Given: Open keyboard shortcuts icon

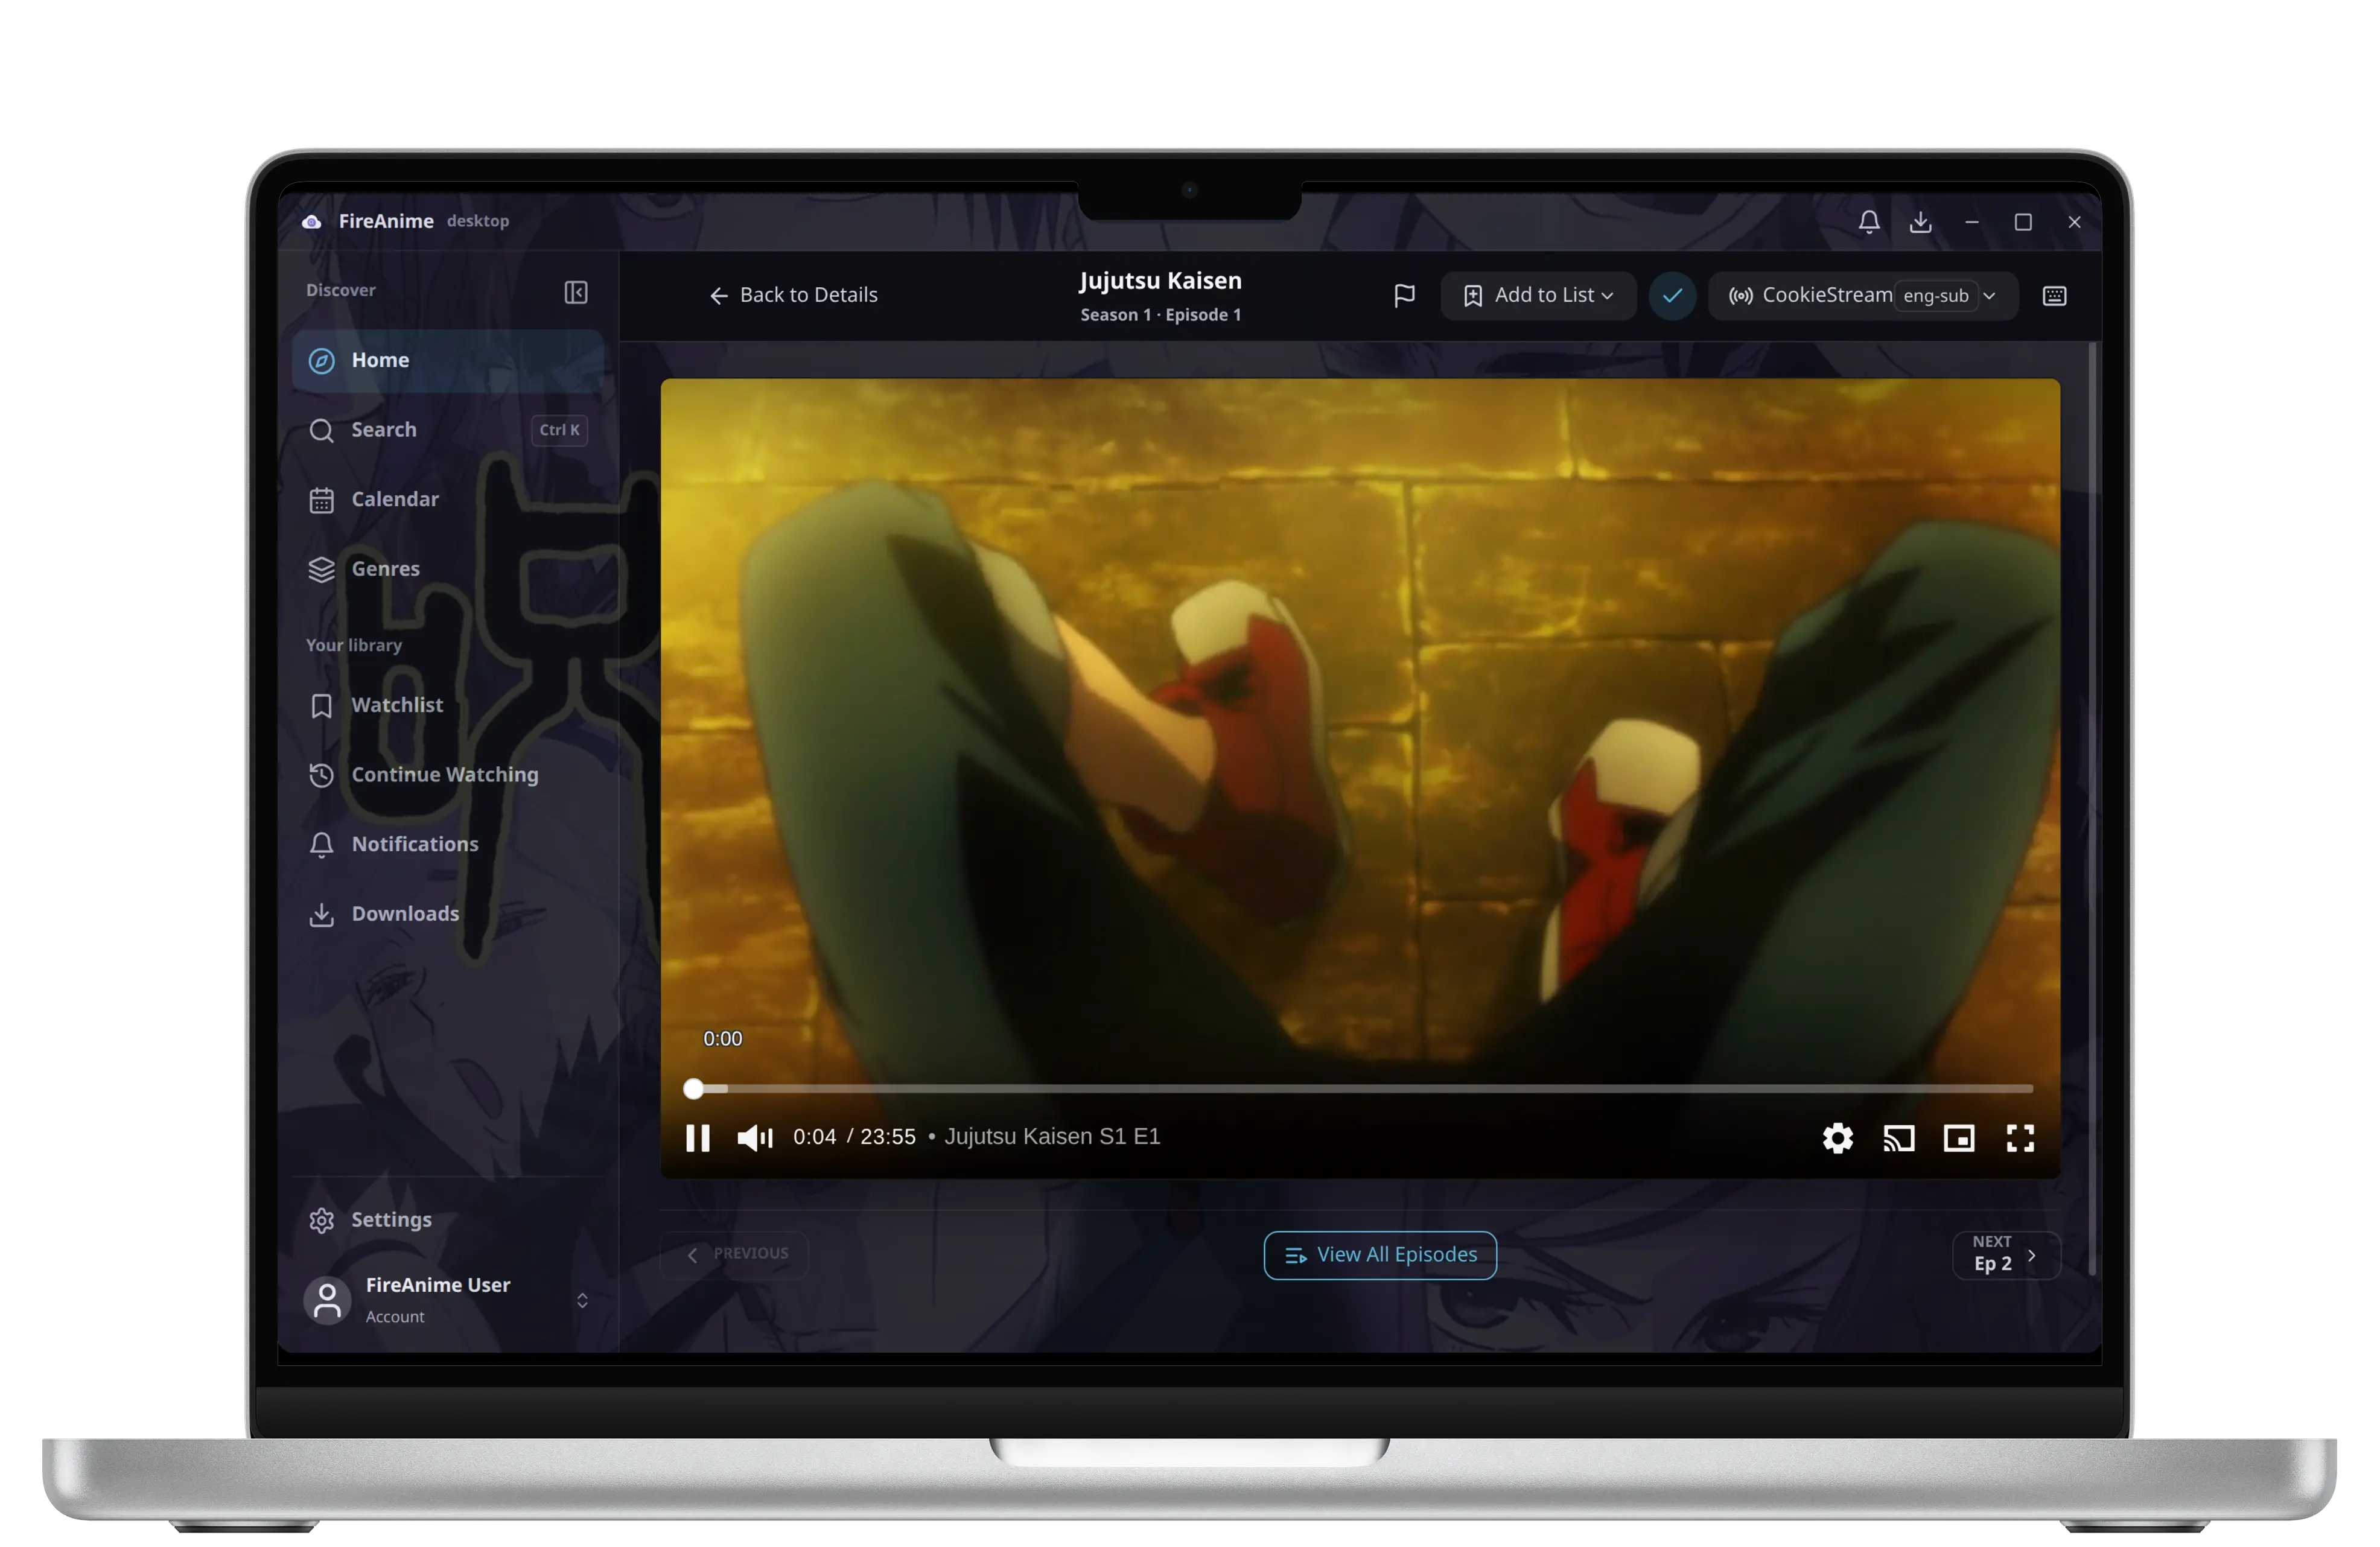Looking at the screenshot, I should coord(2054,295).
